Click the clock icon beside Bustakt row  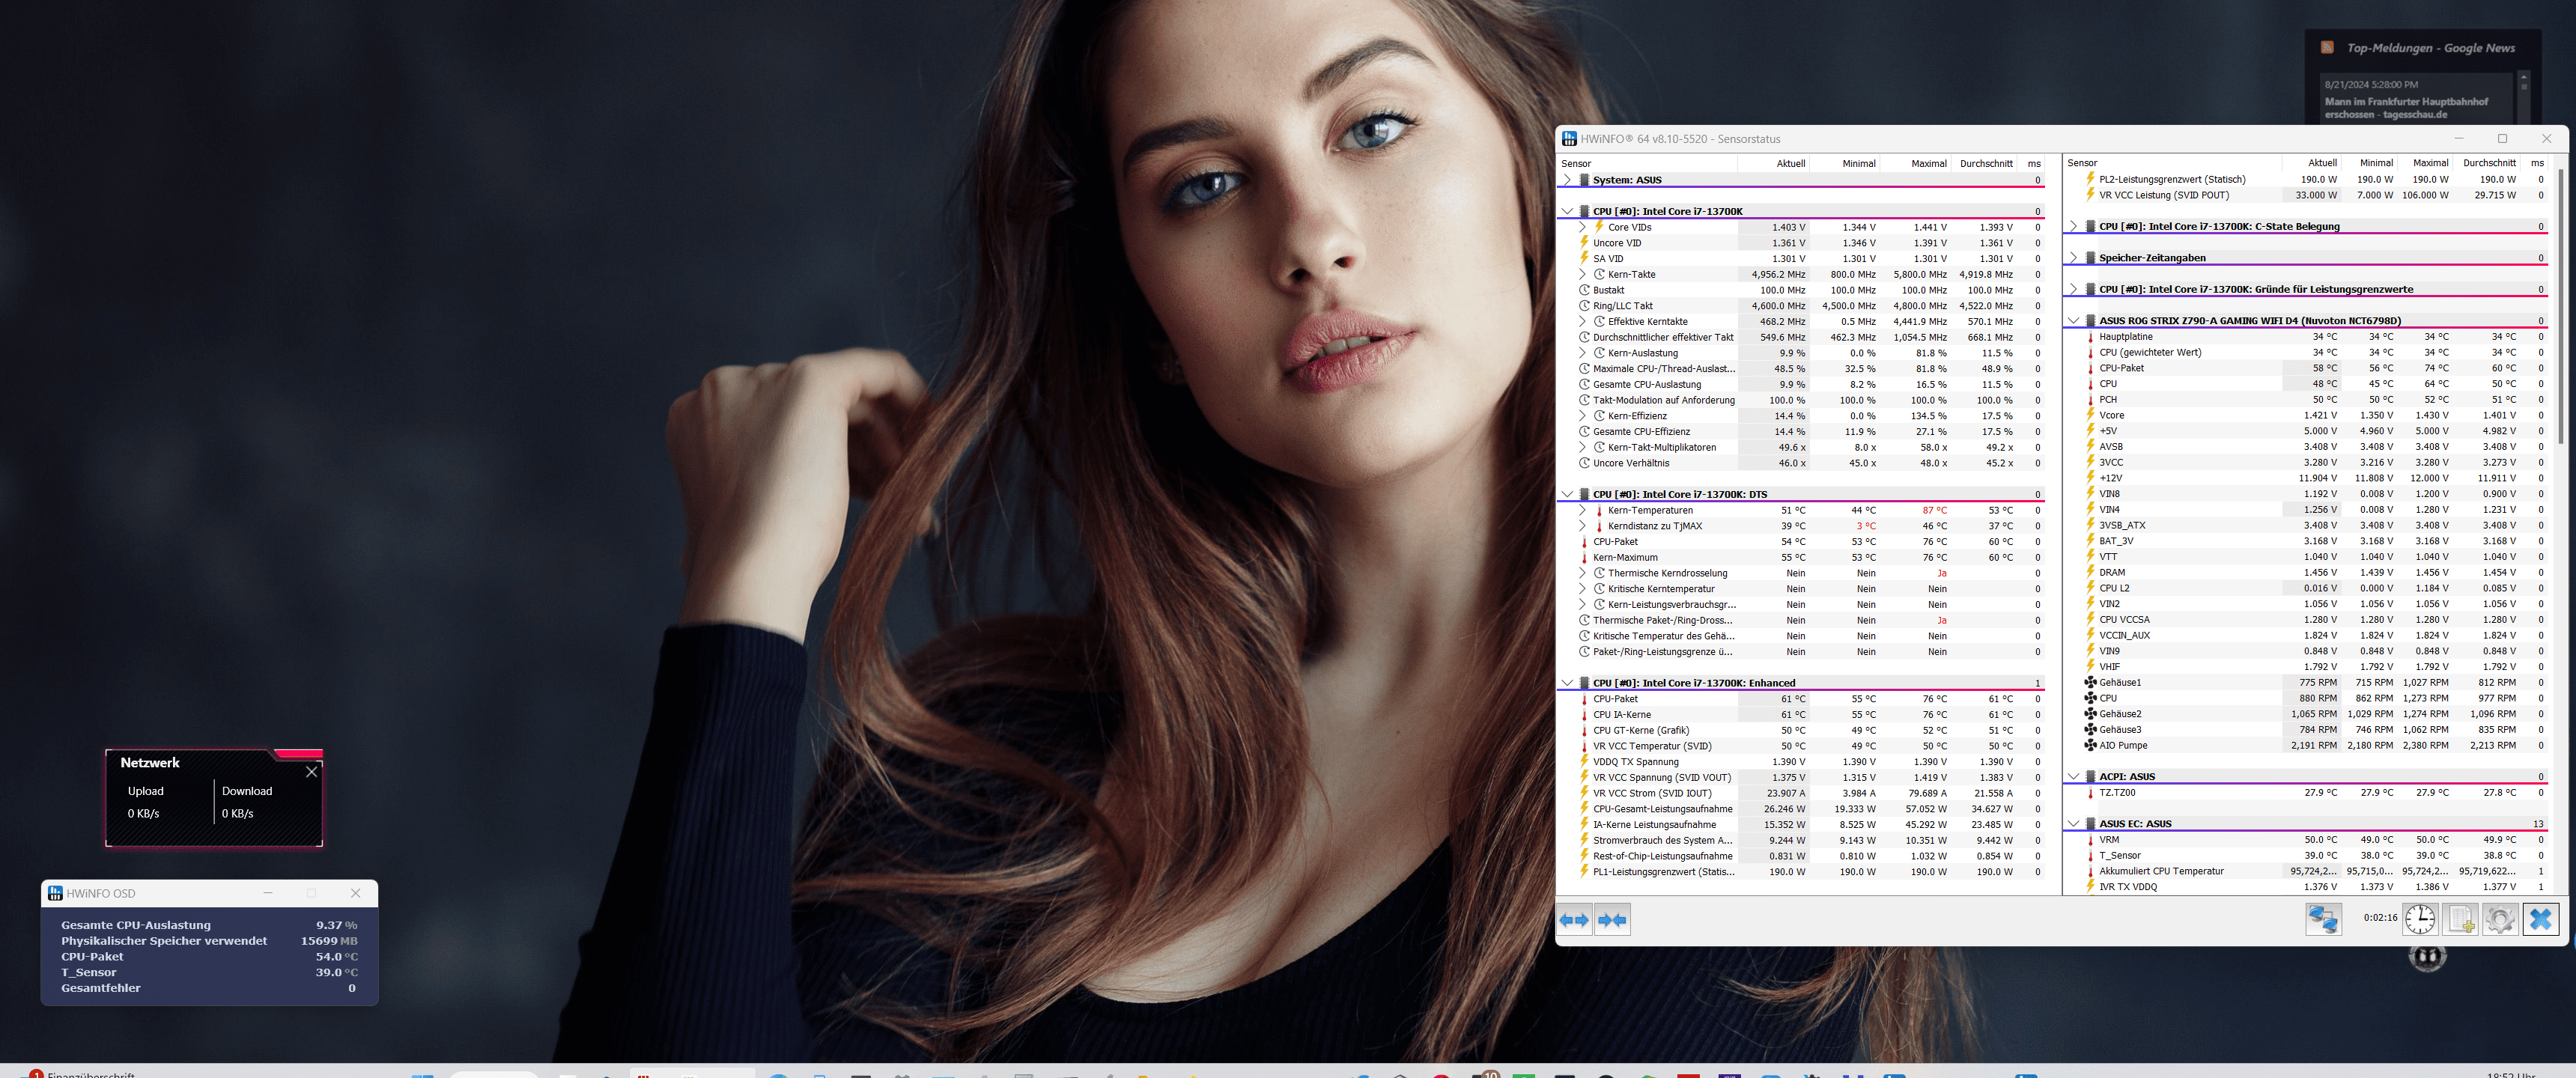[1584, 290]
